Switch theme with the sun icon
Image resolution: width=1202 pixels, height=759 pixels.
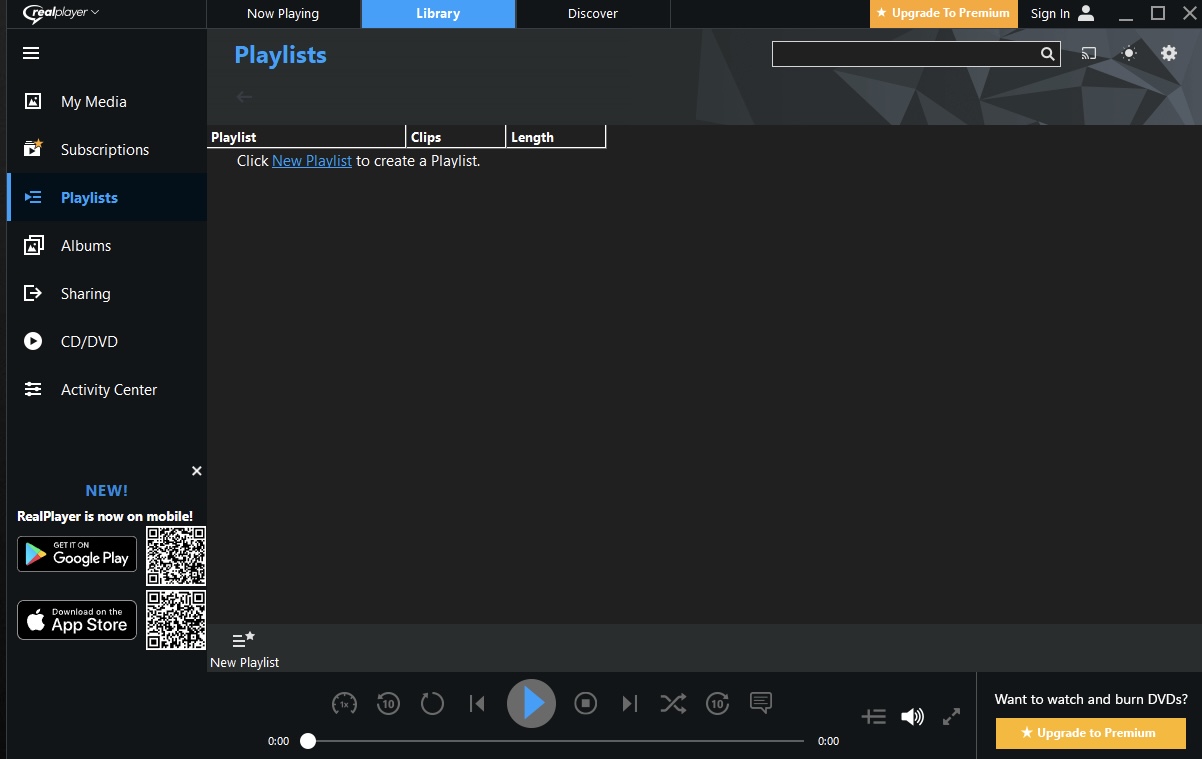tap(1128, 53)
